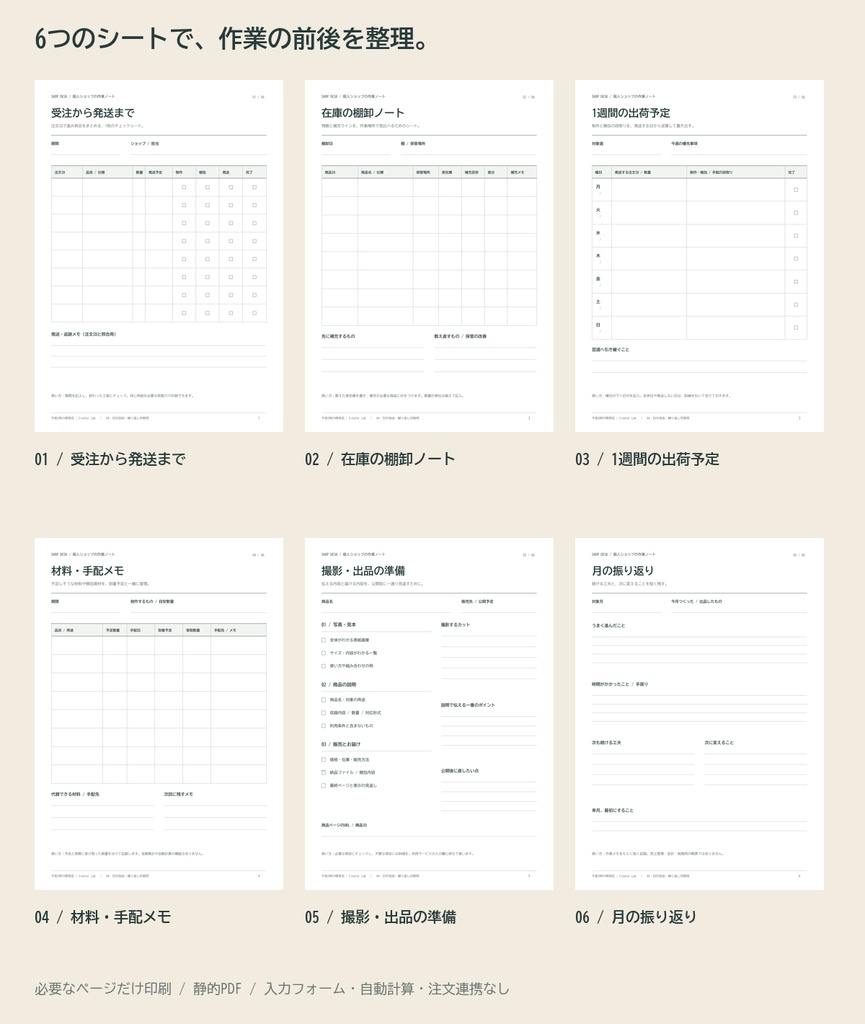Click caption "01 / 受注から発送まで"
The image size is (865, 1024).
110,459
